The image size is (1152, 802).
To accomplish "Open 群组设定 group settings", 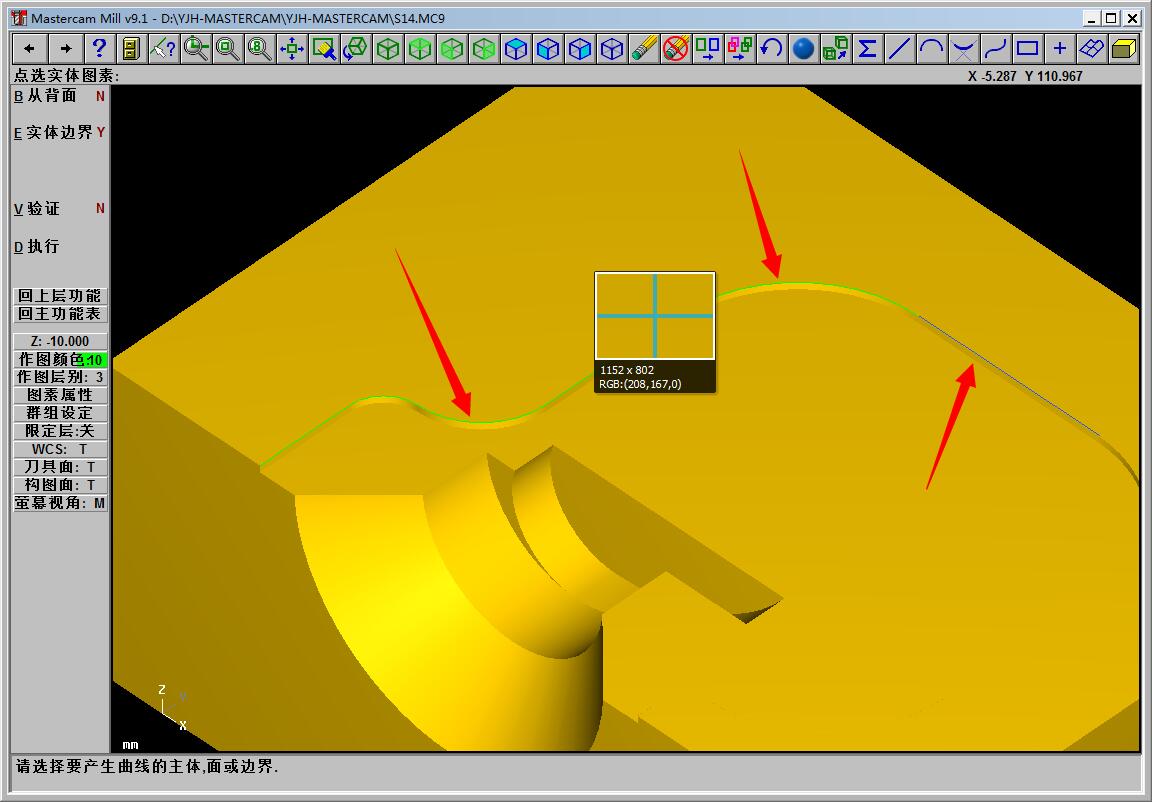I will 60,413.
